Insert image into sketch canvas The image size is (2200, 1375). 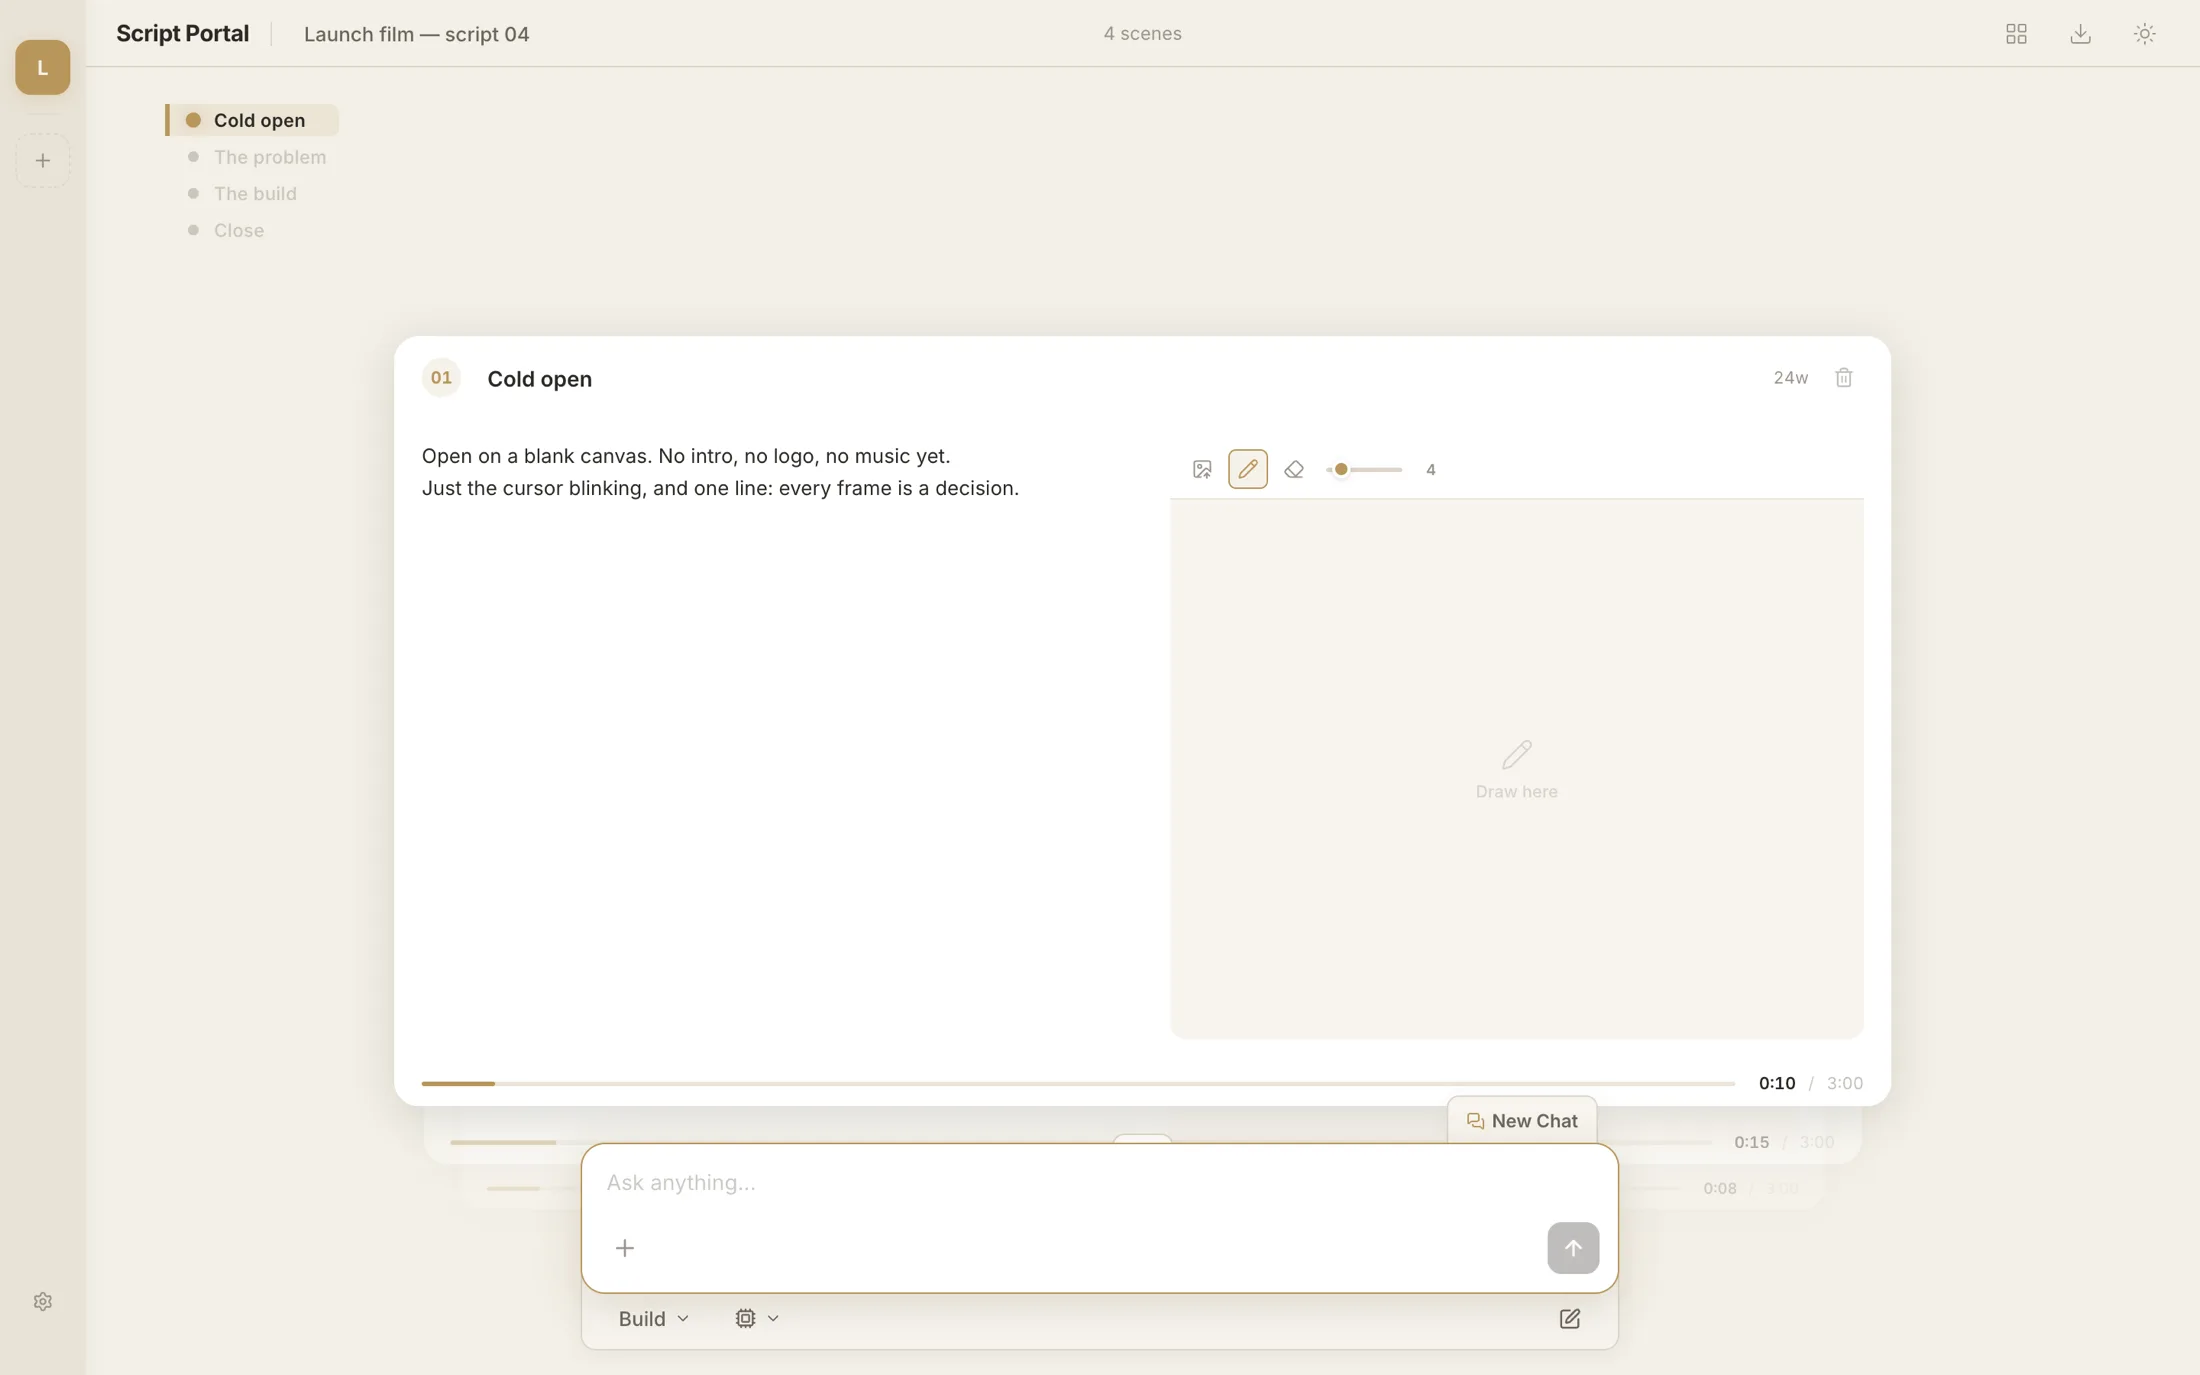click(x=1202, y=469)
